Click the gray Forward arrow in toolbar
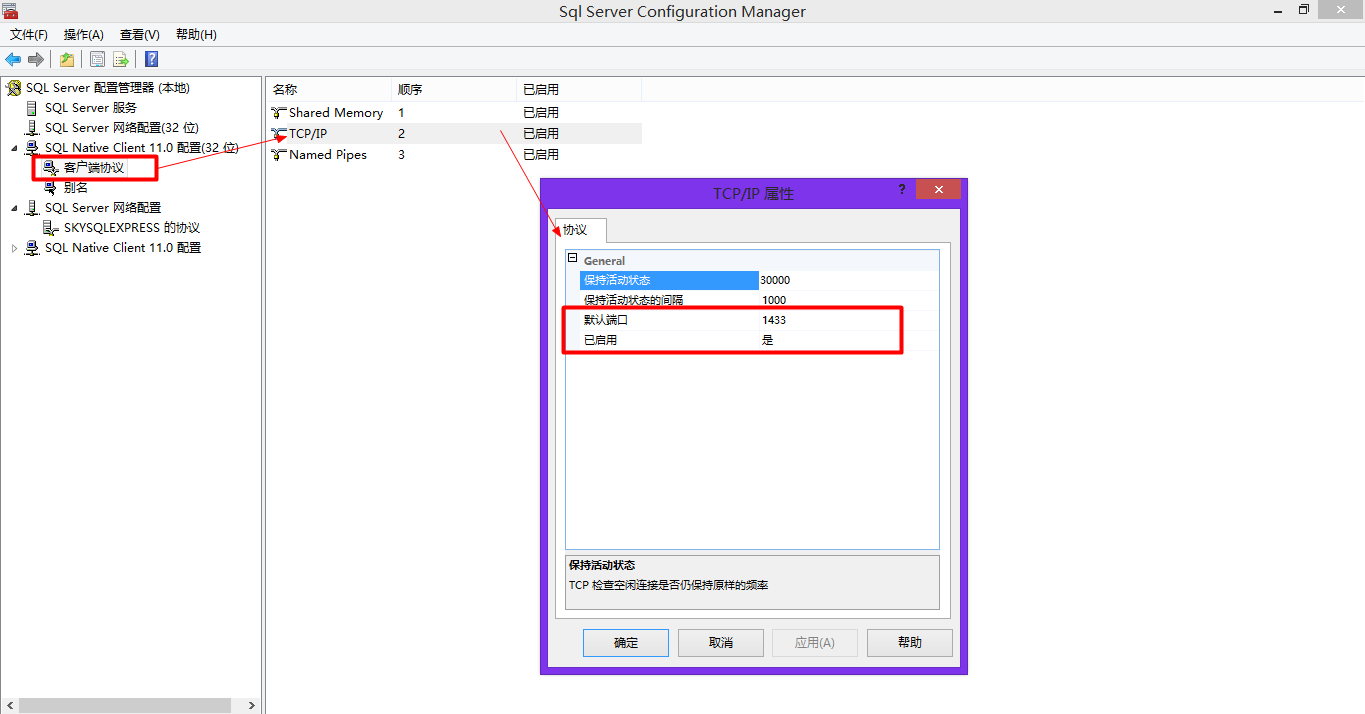 (36, 59)
